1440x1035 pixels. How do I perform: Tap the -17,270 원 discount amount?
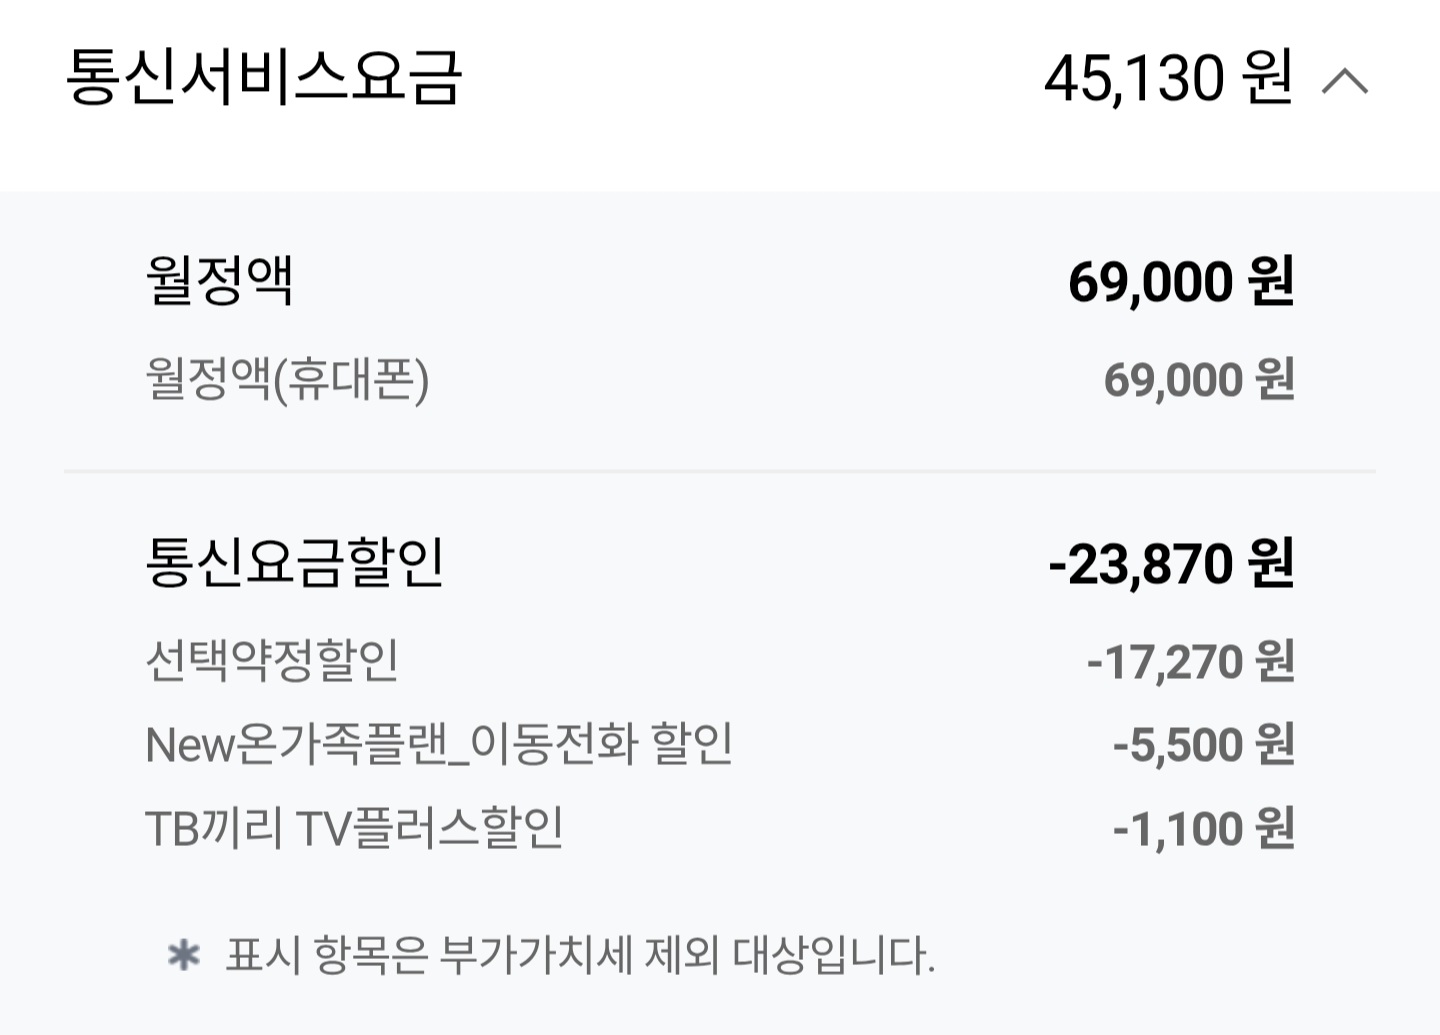[1190, 662]
